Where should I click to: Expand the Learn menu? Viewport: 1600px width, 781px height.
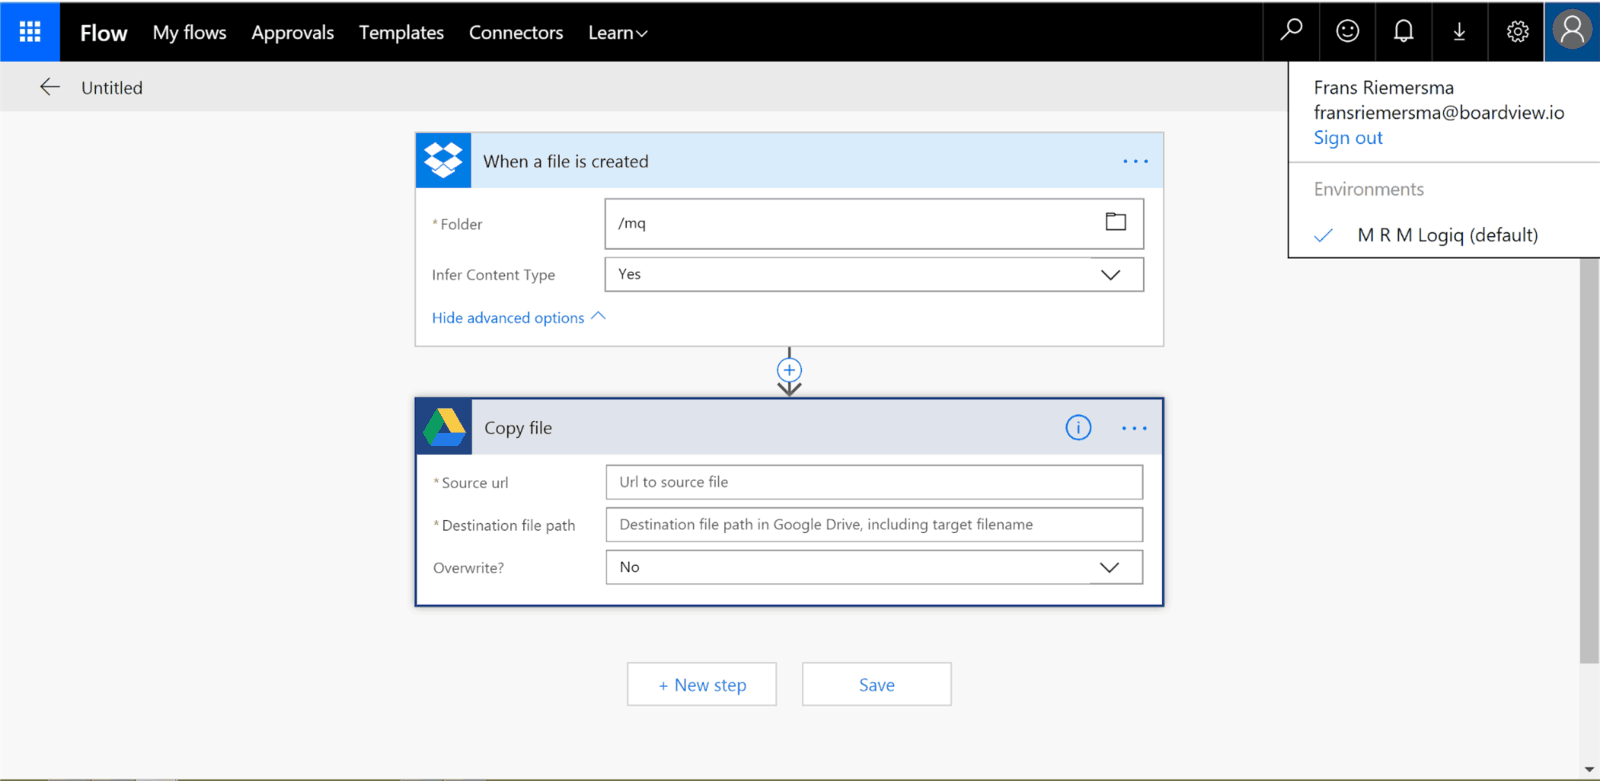(618, 32)
